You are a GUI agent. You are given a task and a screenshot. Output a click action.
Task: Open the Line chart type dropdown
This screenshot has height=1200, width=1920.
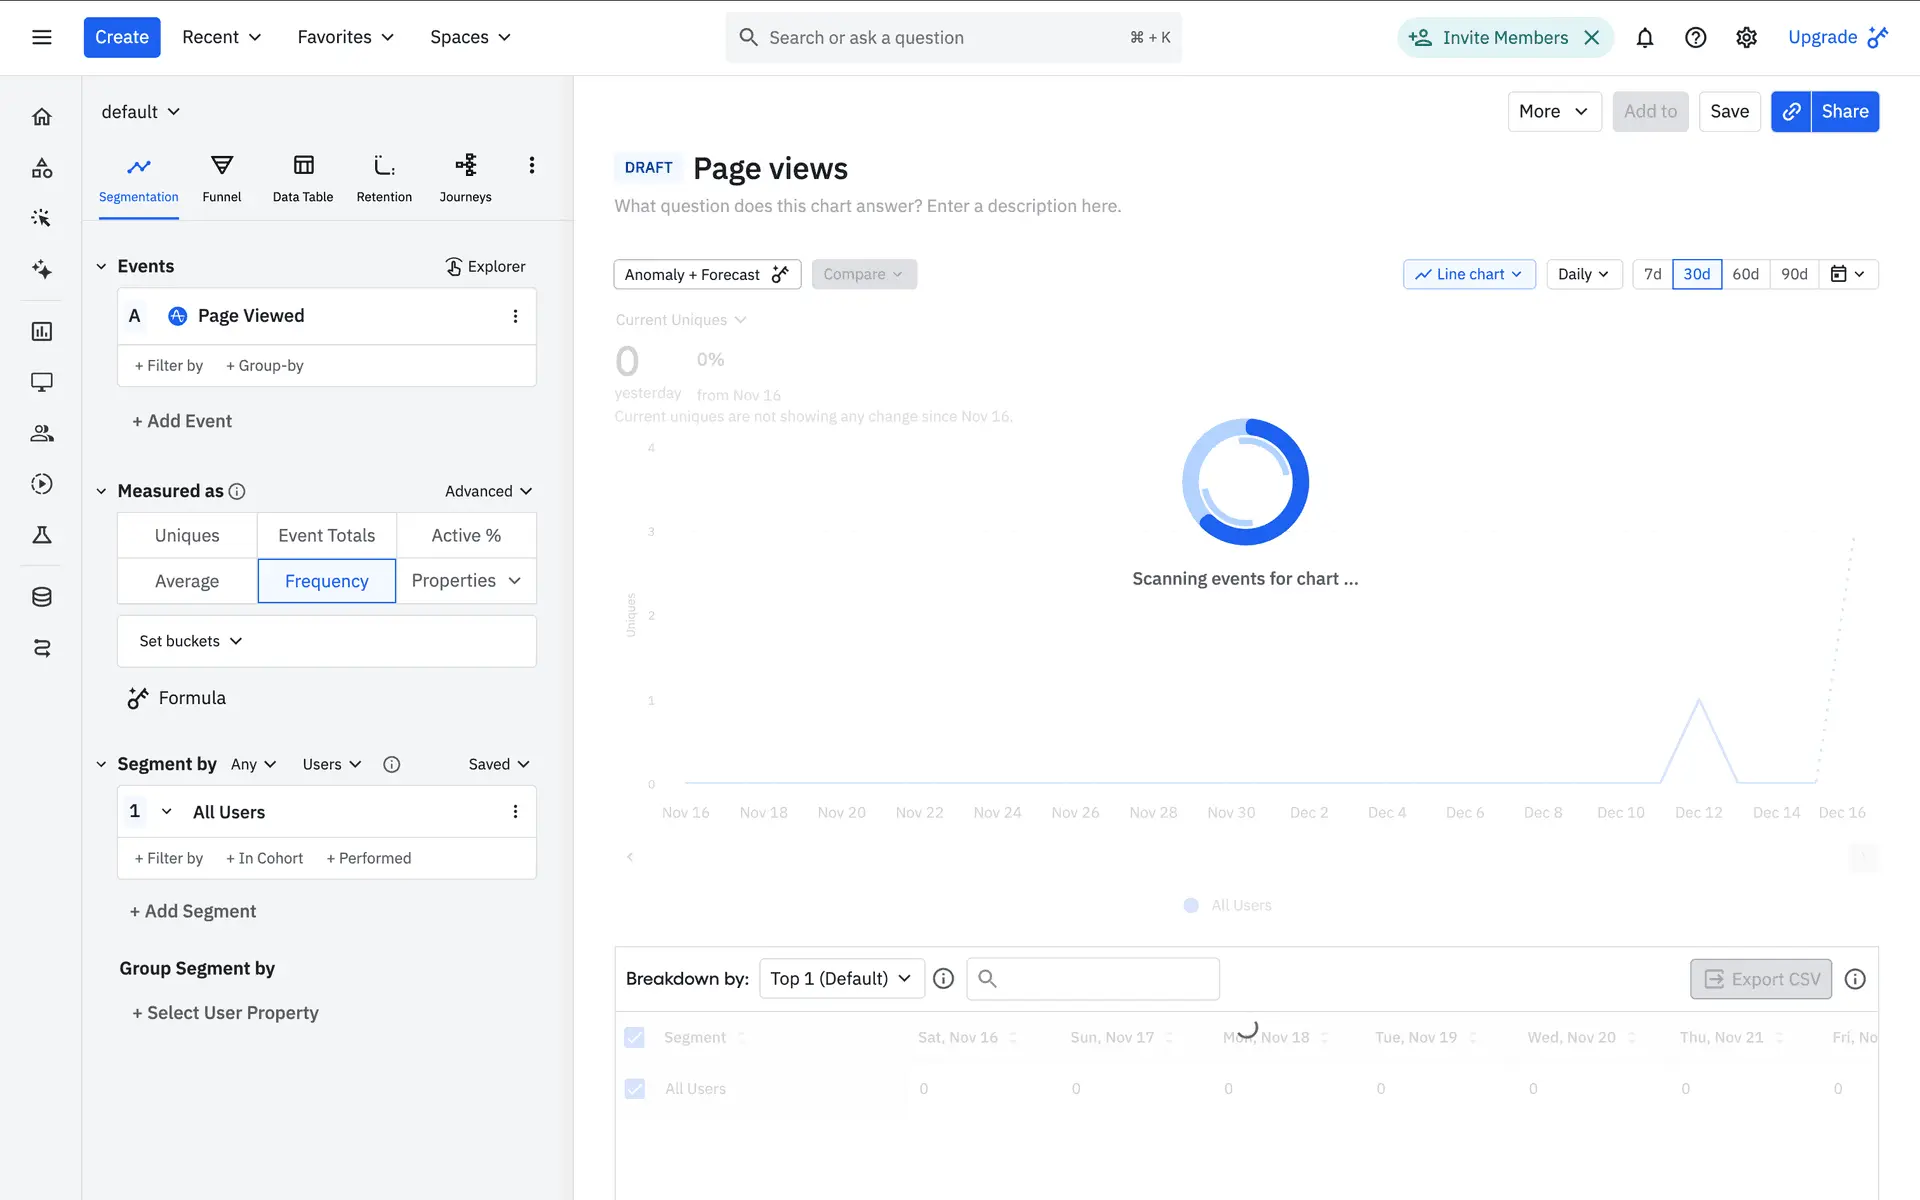pyautogui.click(x=1468, y=274)
